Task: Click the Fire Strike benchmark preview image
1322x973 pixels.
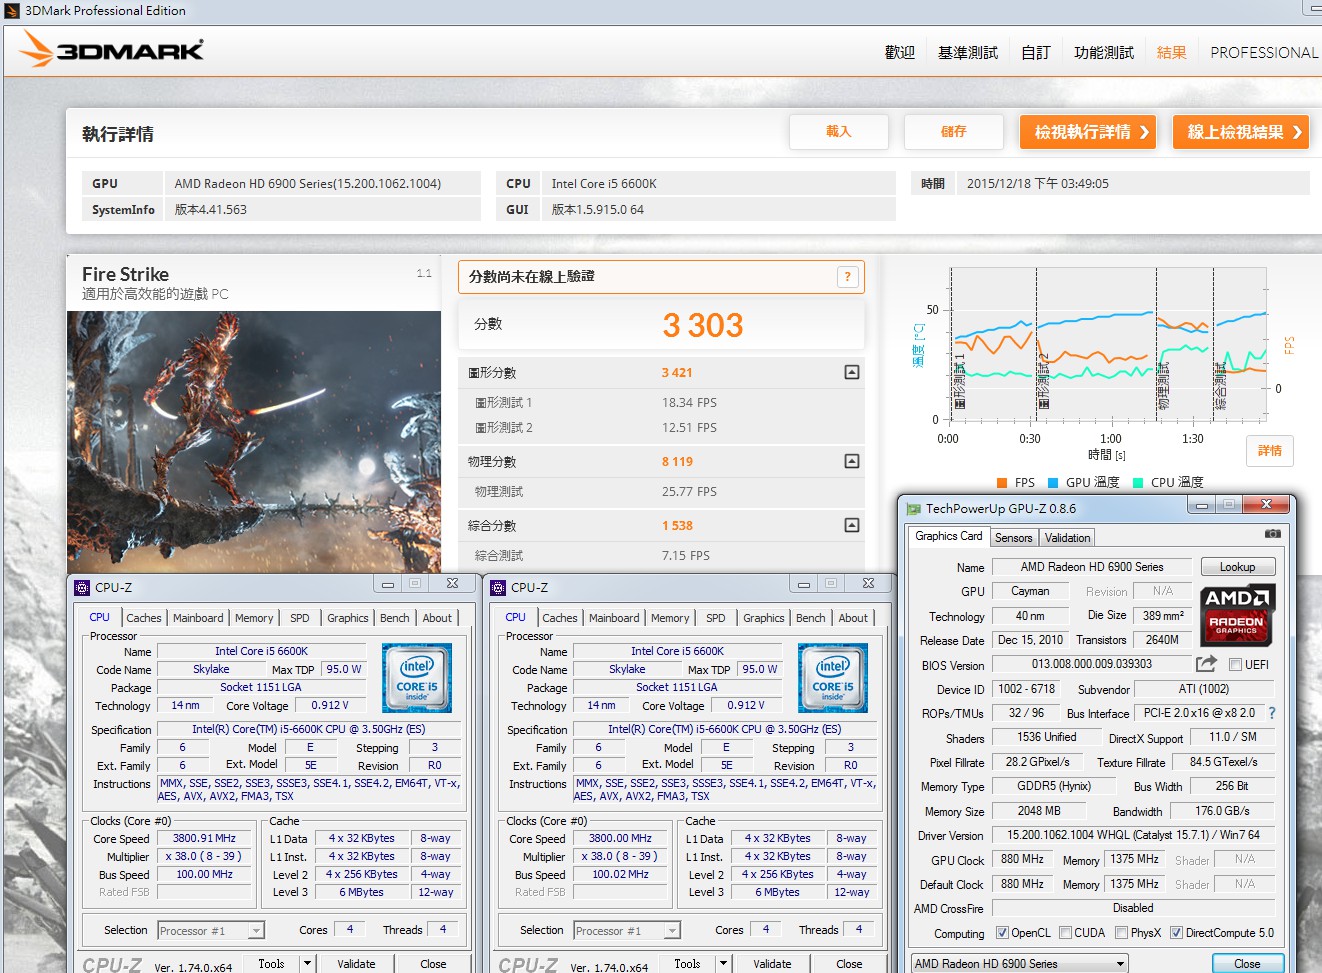Action: [x=254, y=441]
